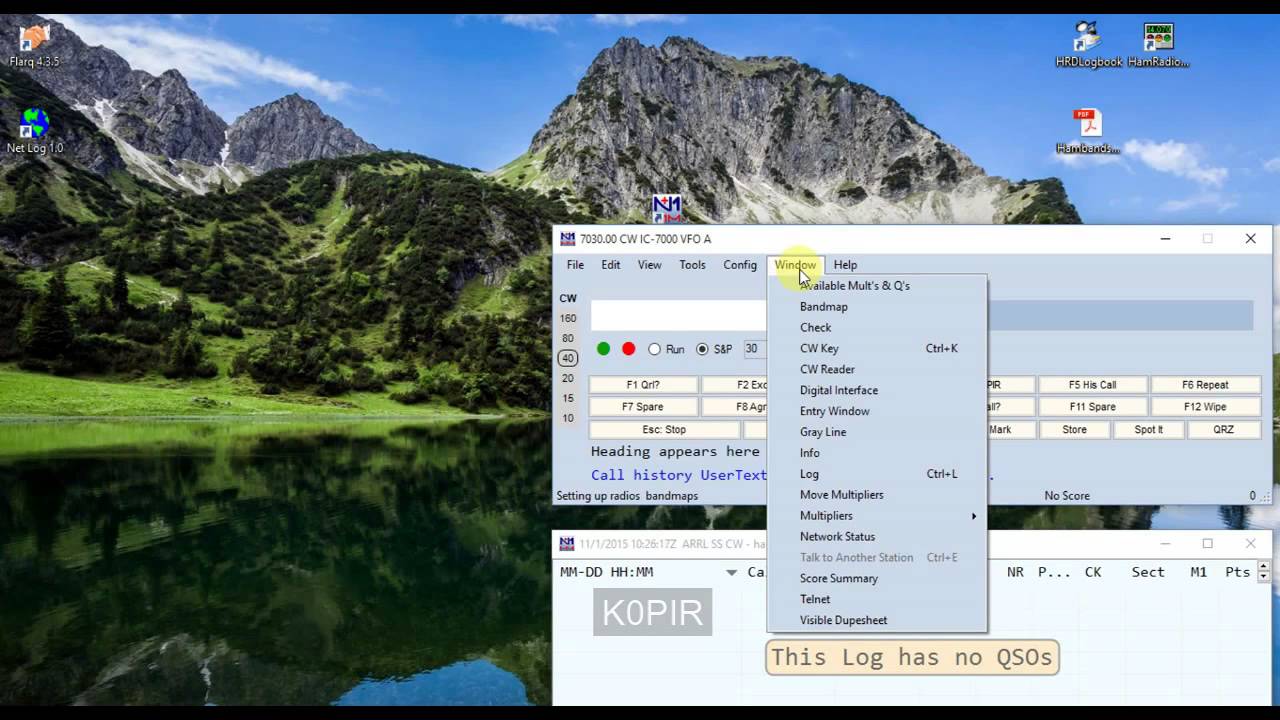The image size is (1280, 720).
Task: Expand the Multipliers submenu
Action: 877,516
